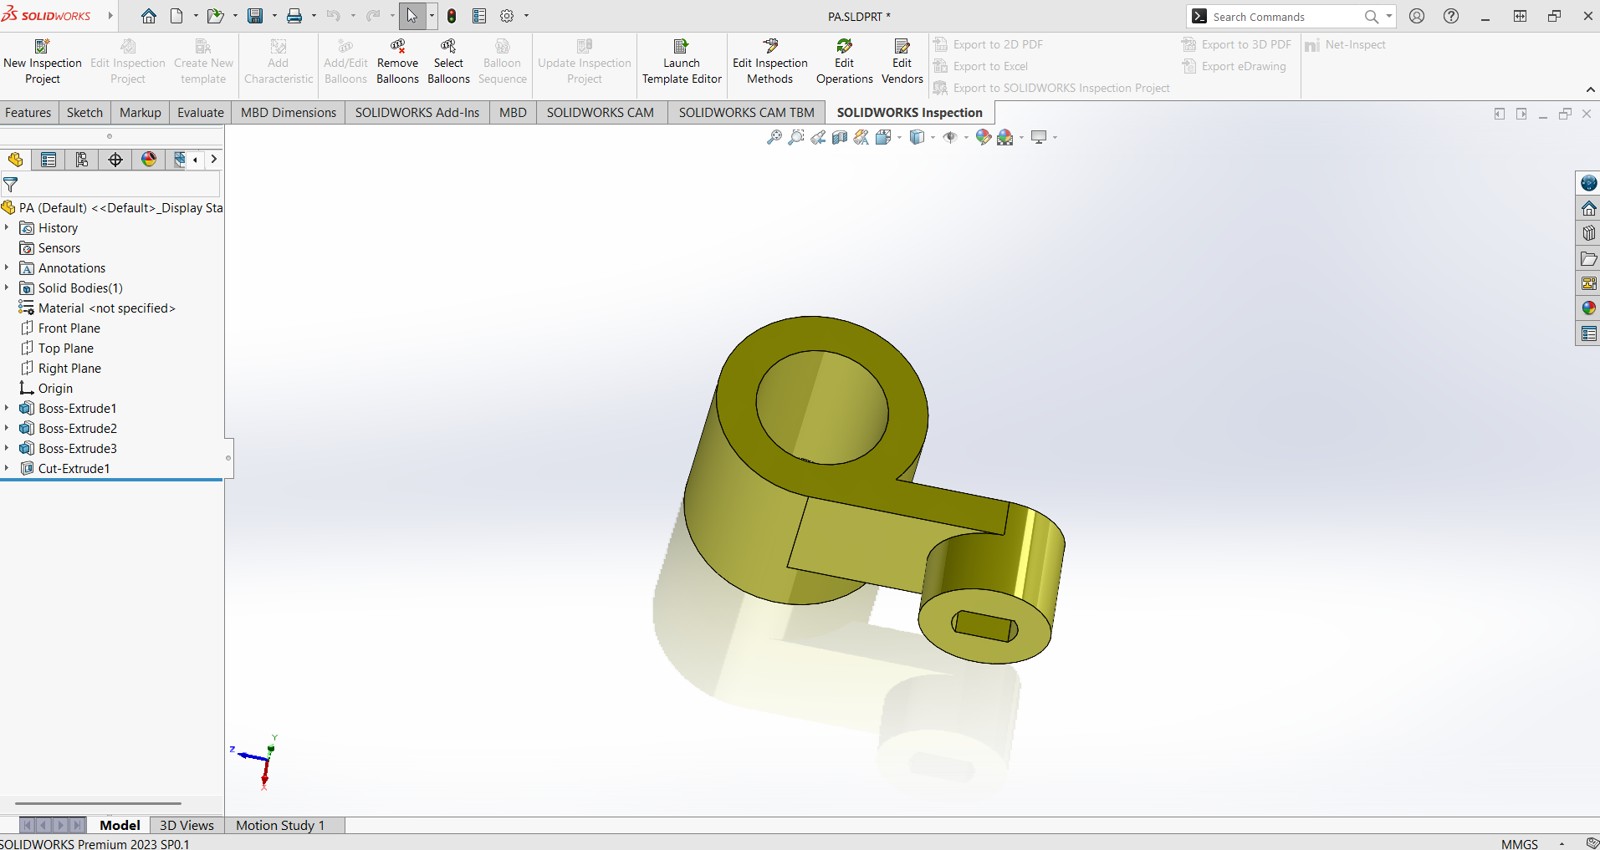Click the Home icon in title toolbar
This screenshot has height=850, width=1600.
pyautogui.click(x=149, y=16)
